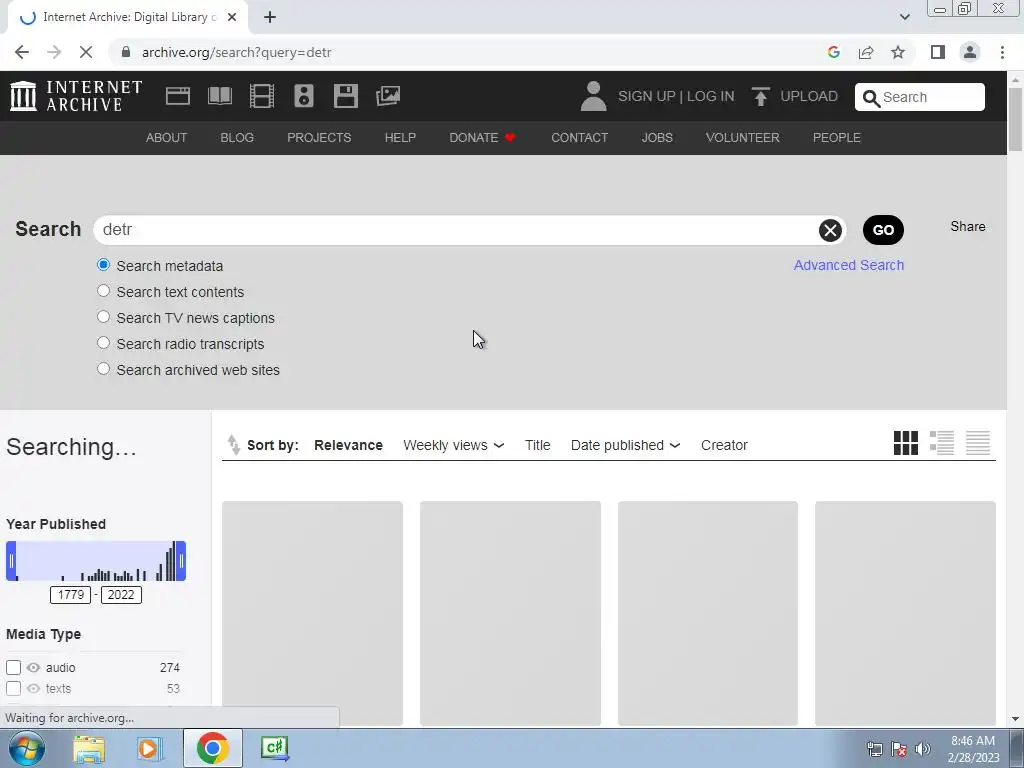Switch to compact list view

click(x=978, y=443)
